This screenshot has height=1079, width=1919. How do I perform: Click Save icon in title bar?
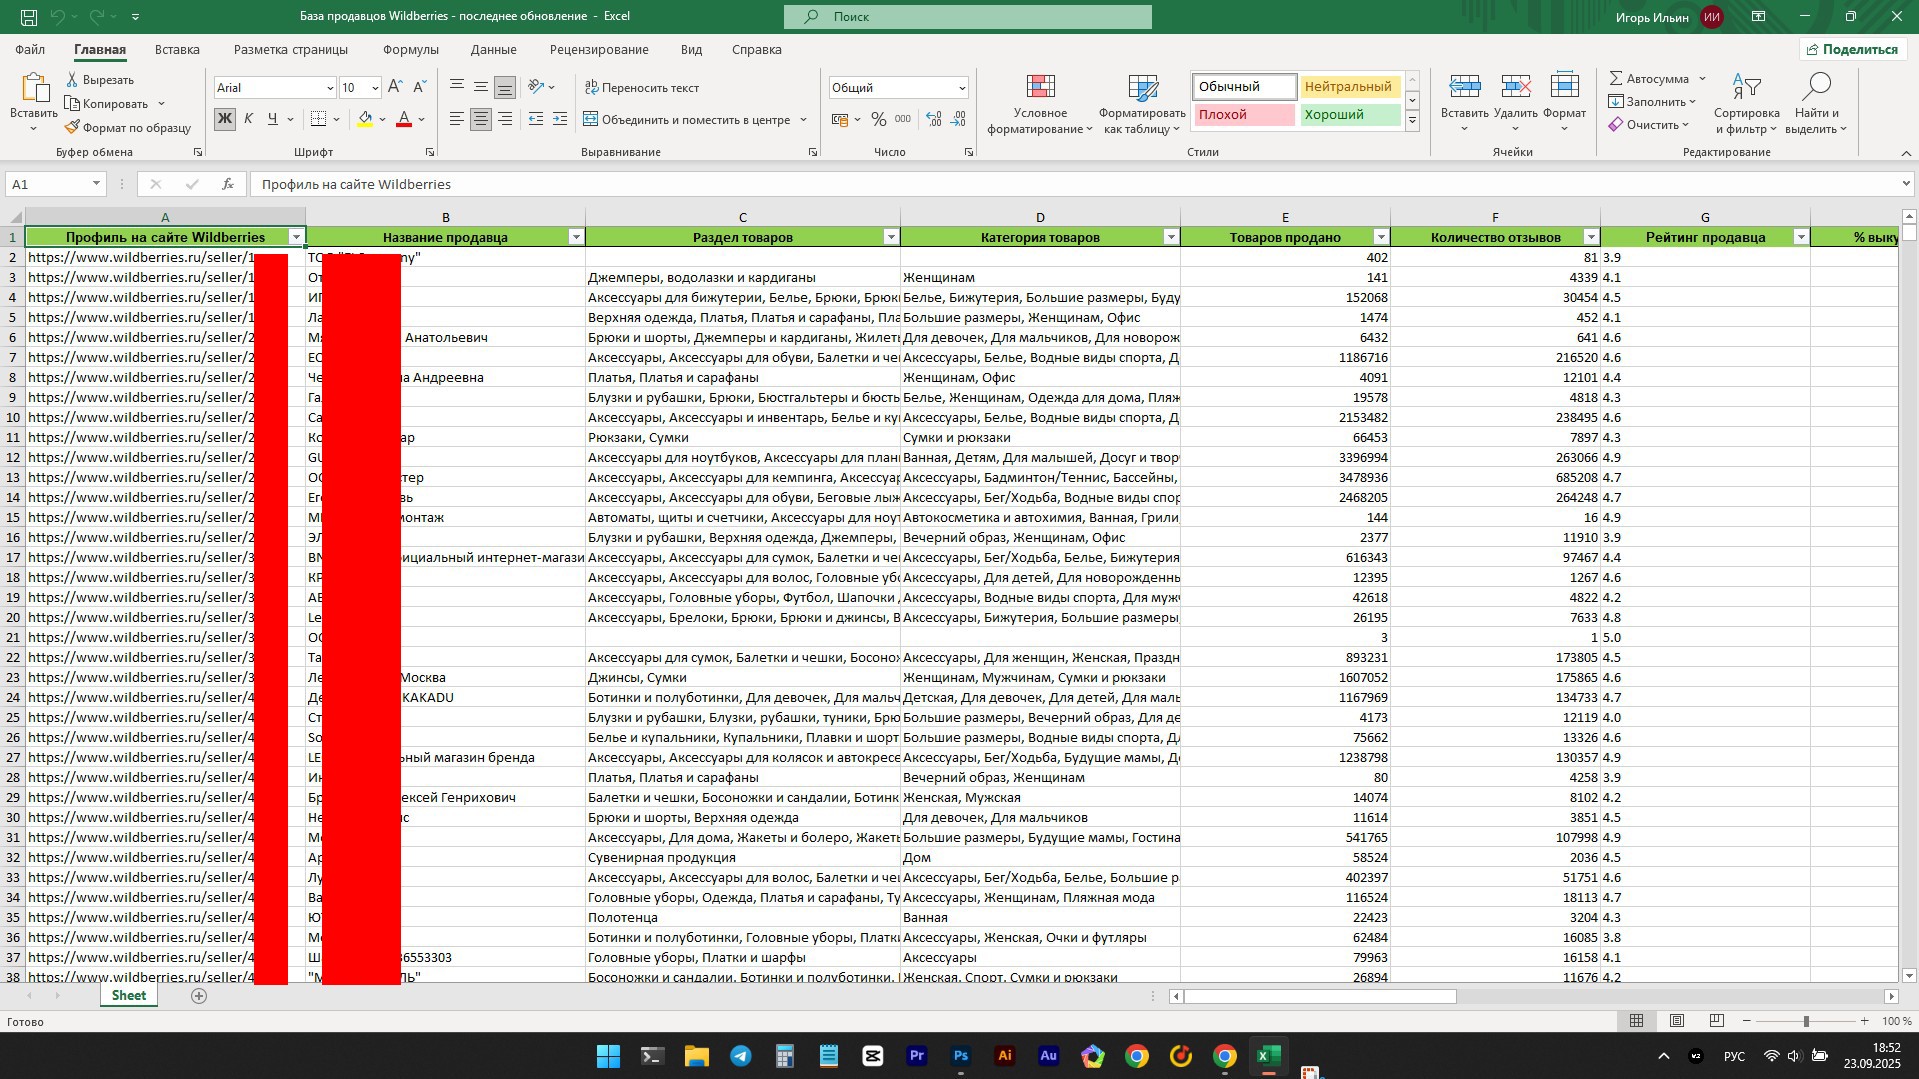tap(29, 17)
